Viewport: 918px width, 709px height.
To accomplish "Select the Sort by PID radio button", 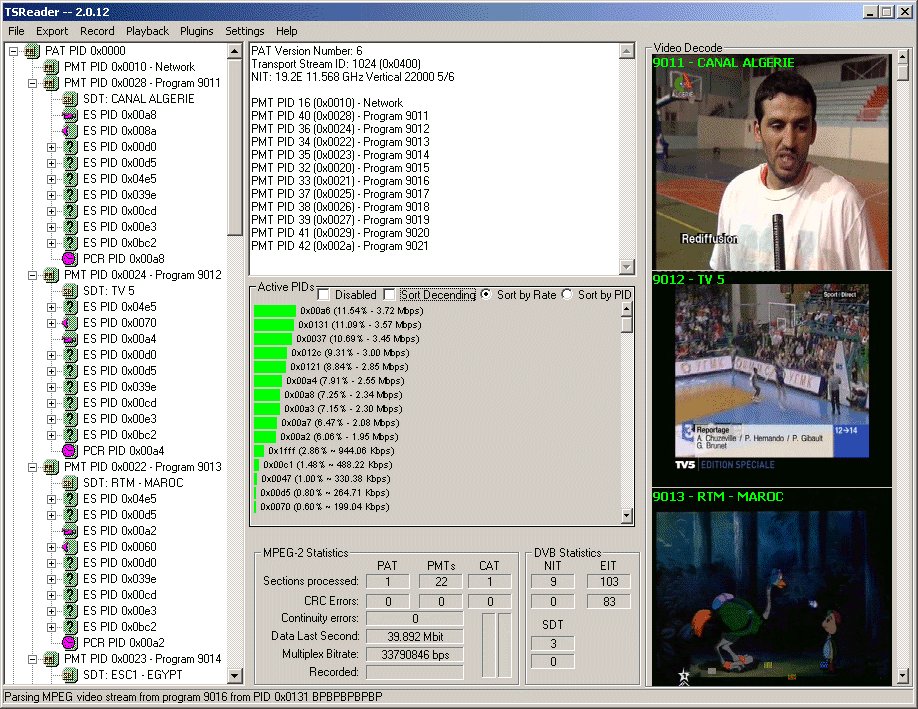I will (567, 294).
